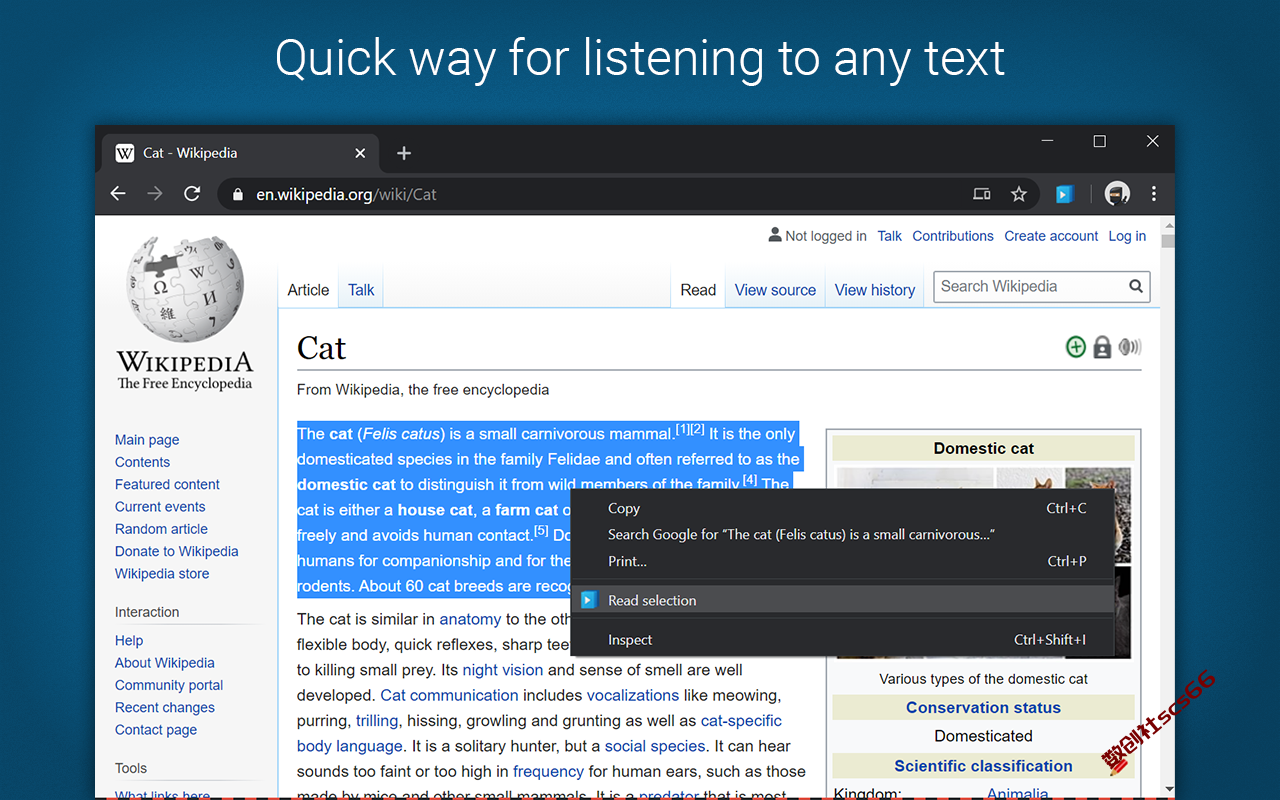Click the Wikipedia favicon on the tab
Image resolution: width=1280 pixels, height=800 pixels.
[125, 153]
